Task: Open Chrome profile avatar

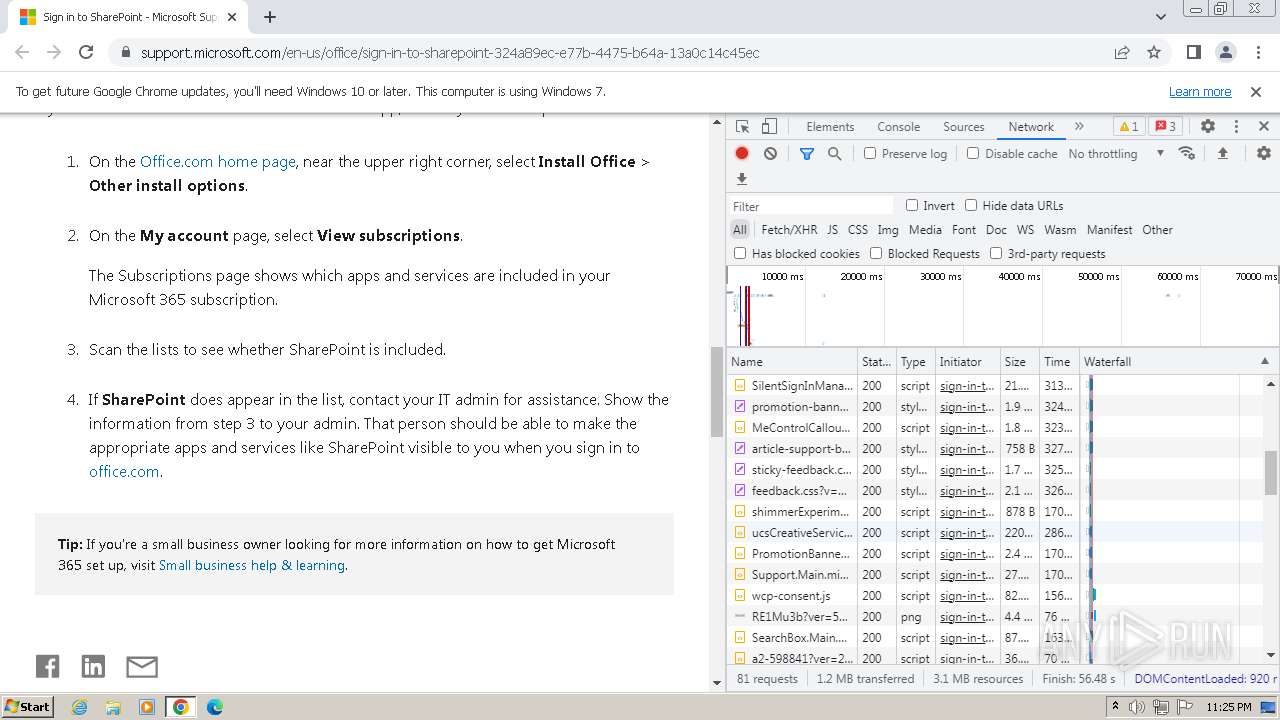Action: 1226,52
